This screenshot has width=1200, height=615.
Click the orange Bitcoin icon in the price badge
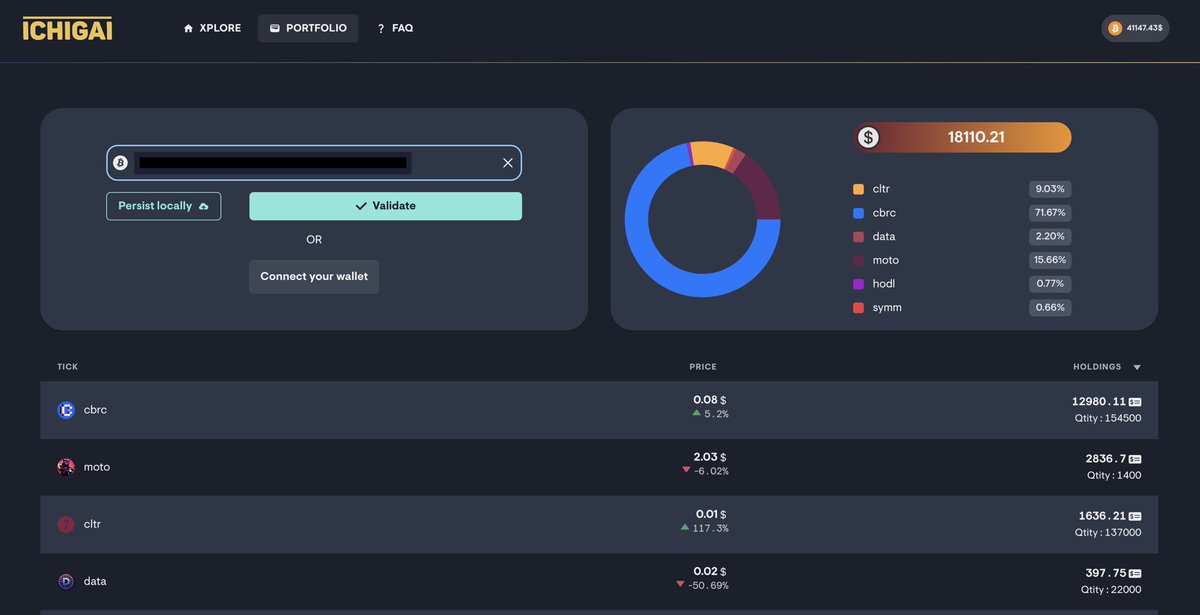tap(1115, 28)
